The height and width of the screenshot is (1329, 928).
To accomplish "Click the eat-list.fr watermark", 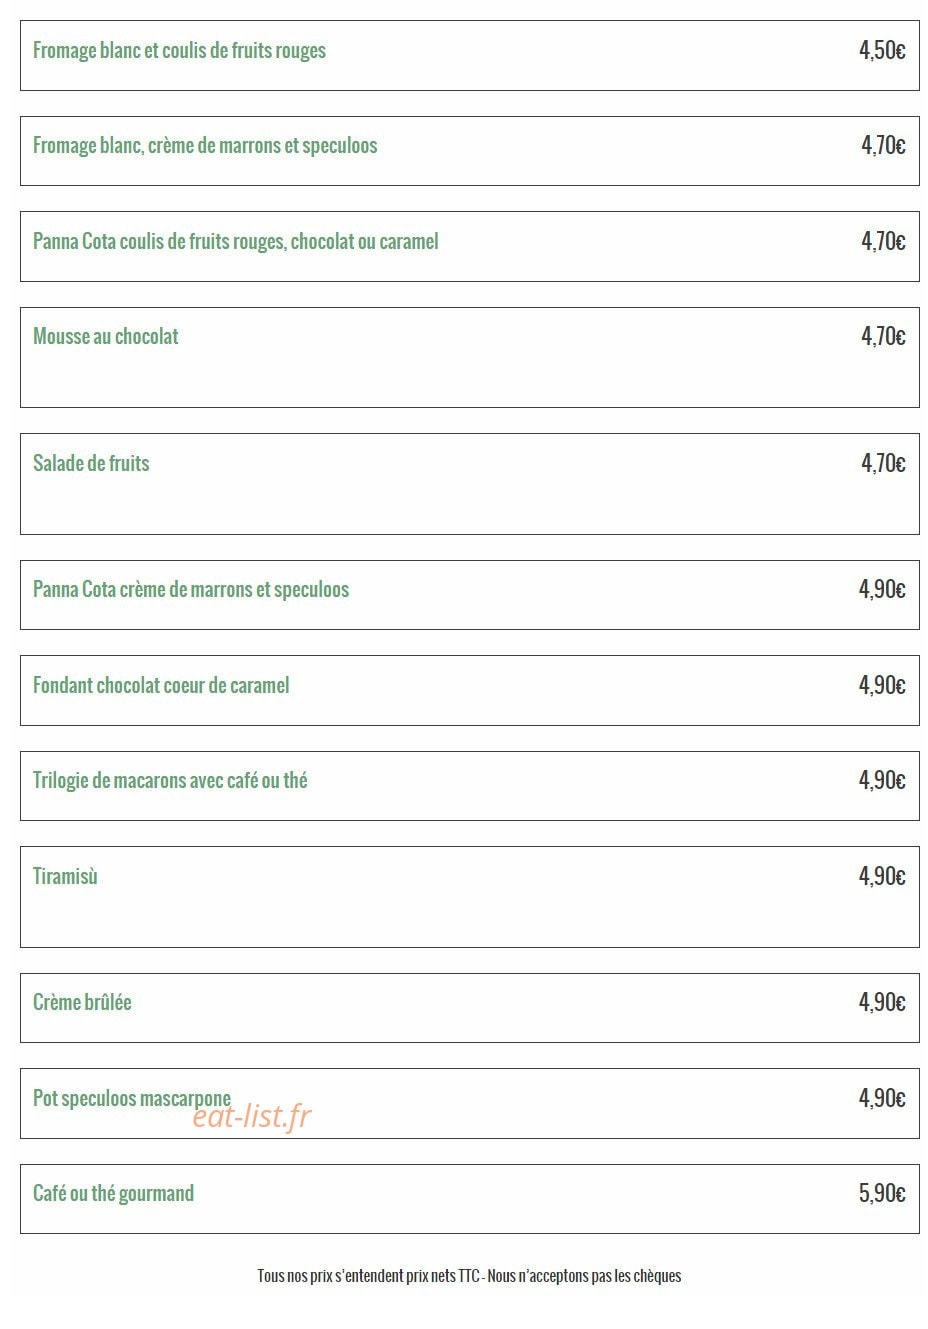I will [252, 1116].
